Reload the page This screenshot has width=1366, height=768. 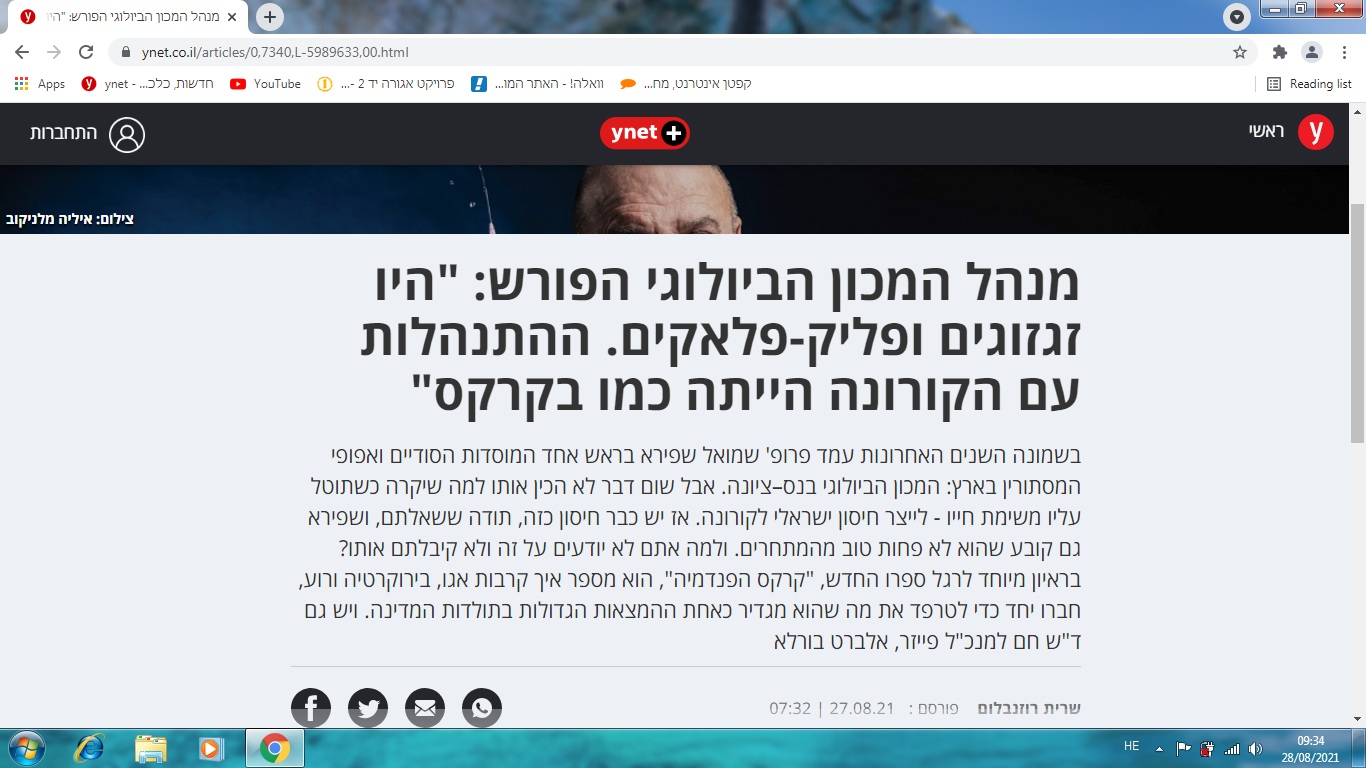86,52
